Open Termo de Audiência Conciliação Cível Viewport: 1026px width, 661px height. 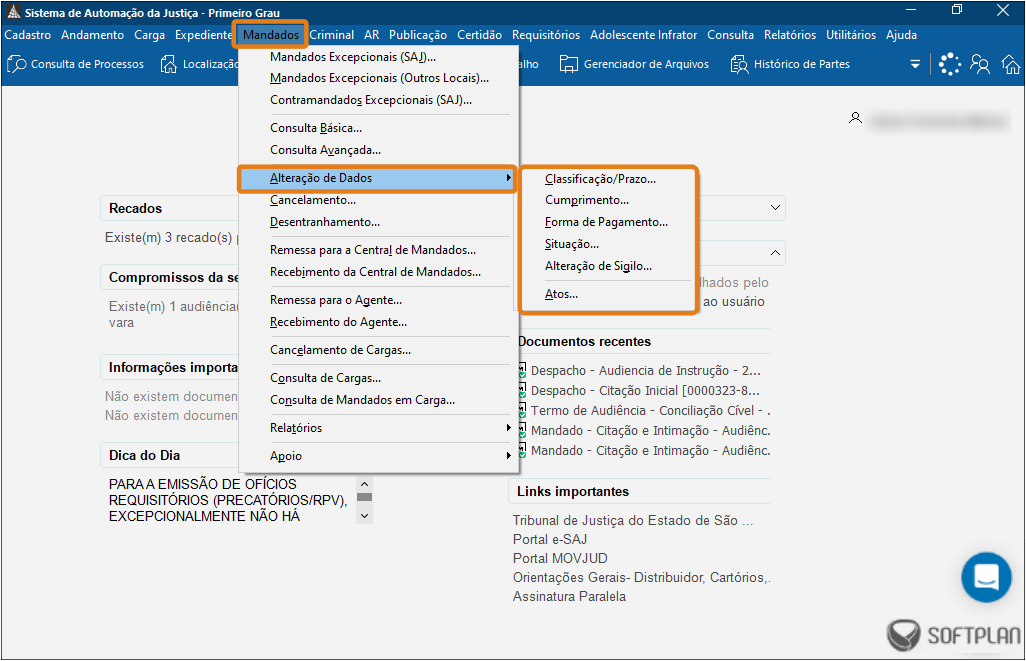(650, 411)
